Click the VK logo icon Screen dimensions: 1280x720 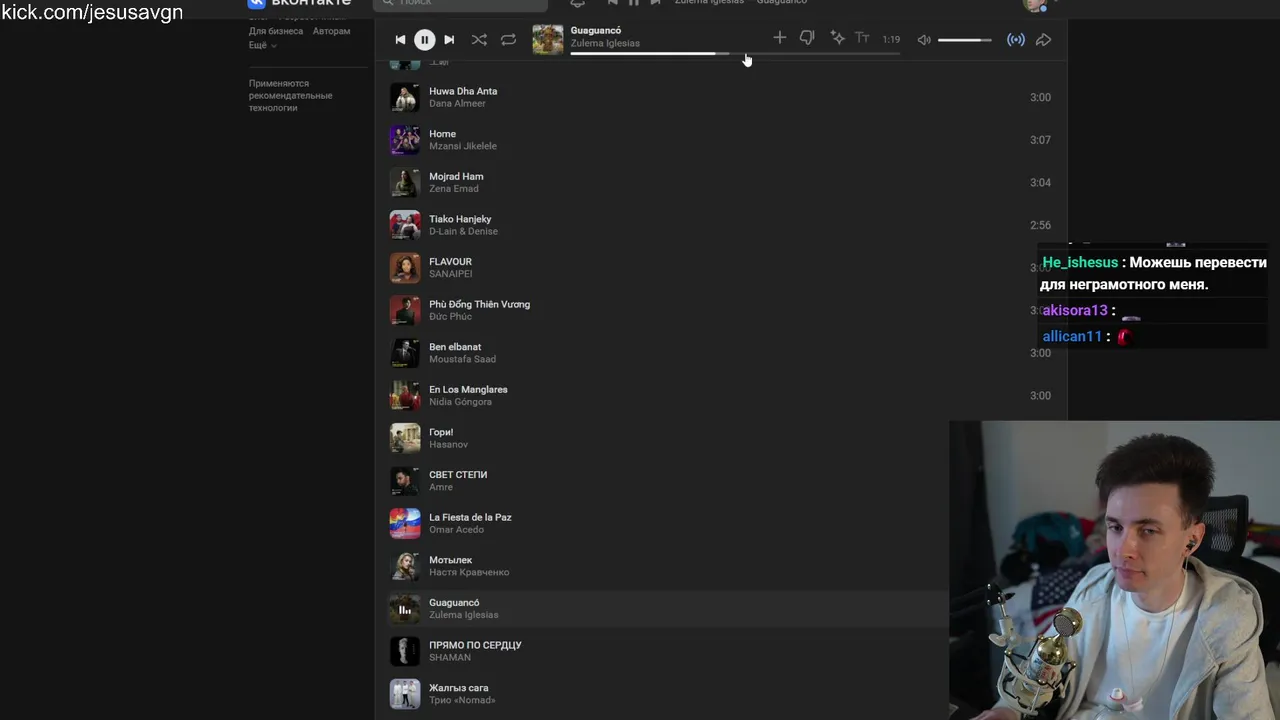tap(256, 3)
